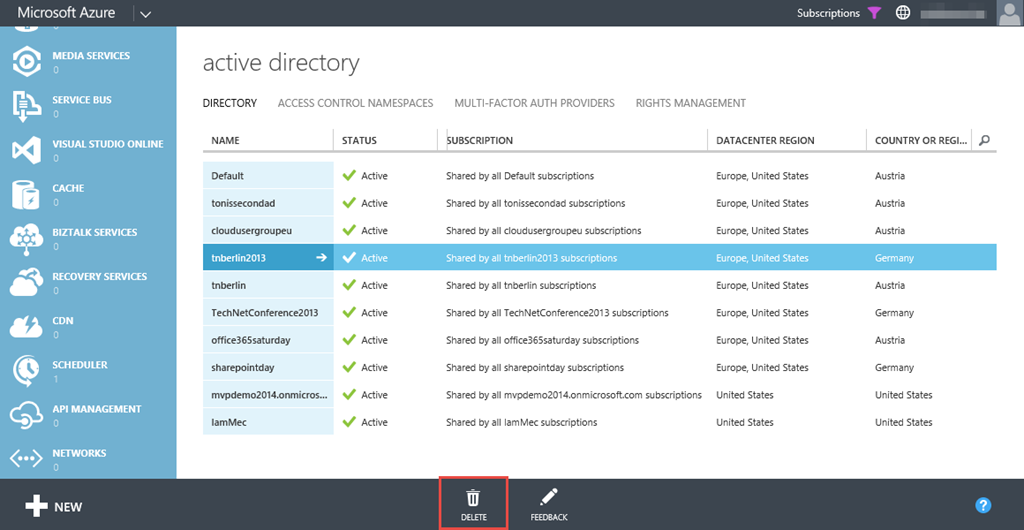The width and height of the screenshot is (1024, 530).
Task: Switch to Access Control Namespaces tab
Action: tap(355, 103)
